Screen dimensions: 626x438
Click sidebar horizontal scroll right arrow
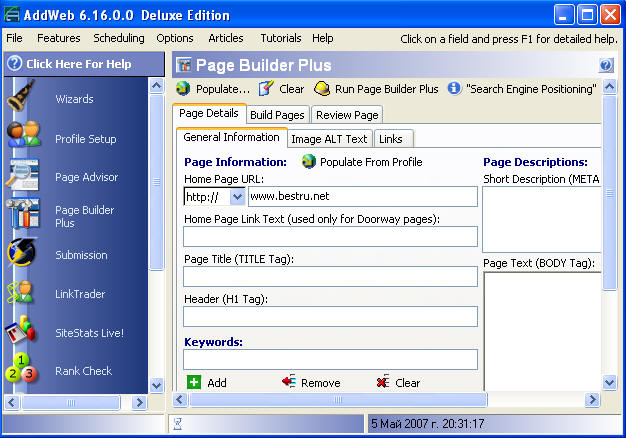pyautogui.click(x=139, y=402)
